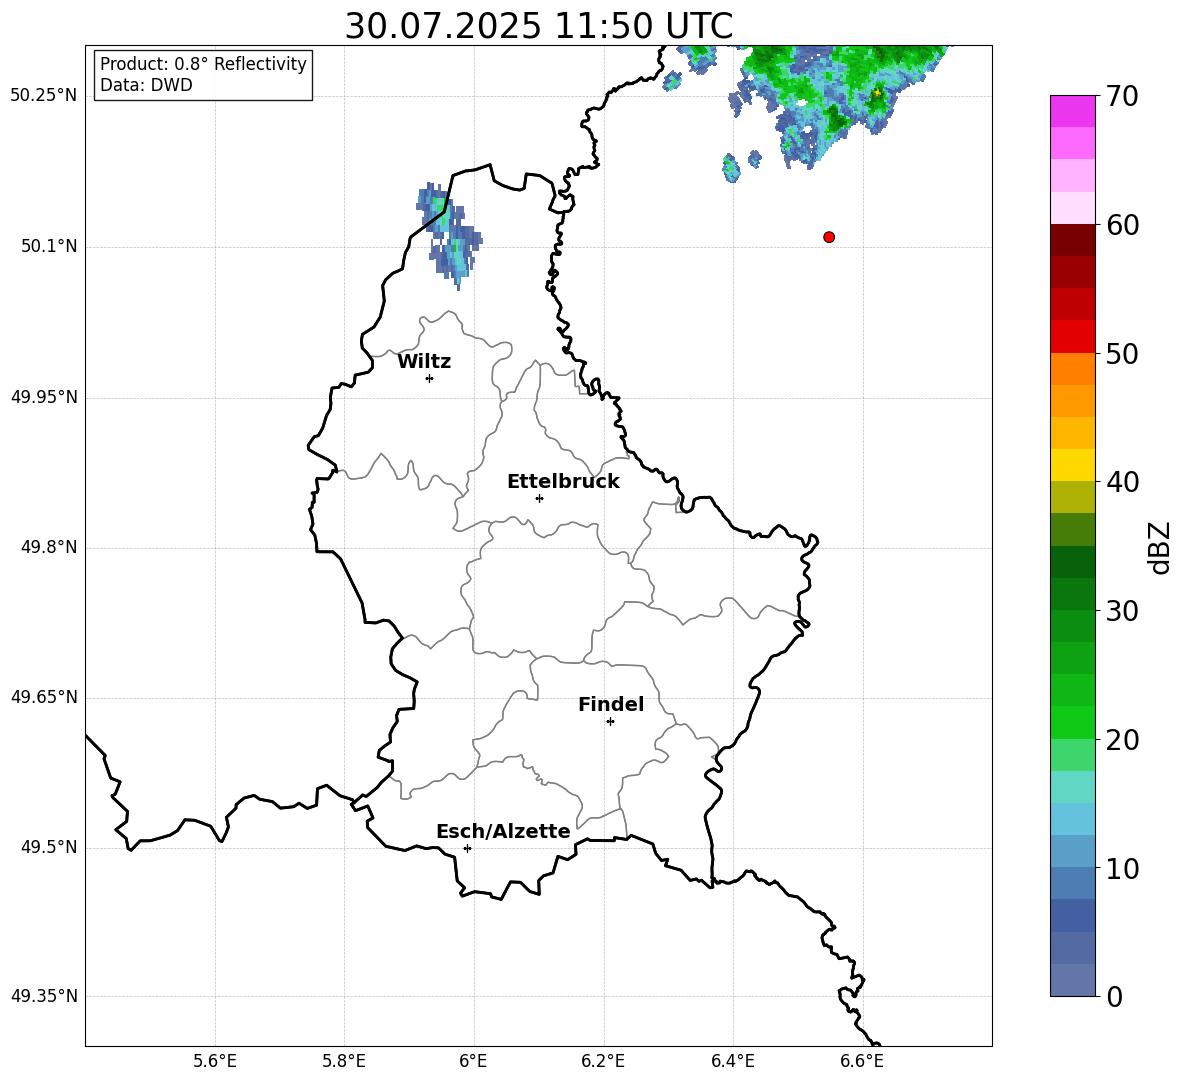The image size is (1184, 1081).
Task: Click the 30 colorbar tick label
Action: pyautogui.click(x=1122, y=611)
